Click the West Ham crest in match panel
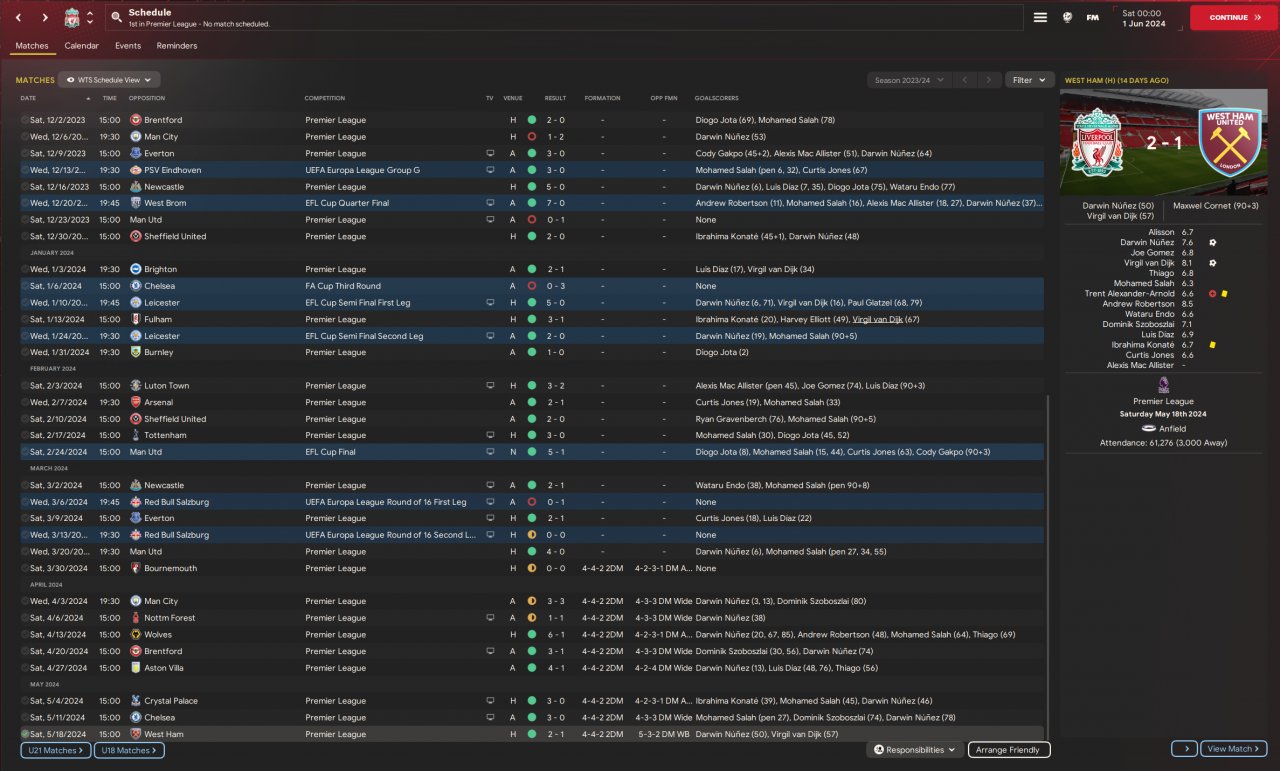 click(x=1232, y=143)
